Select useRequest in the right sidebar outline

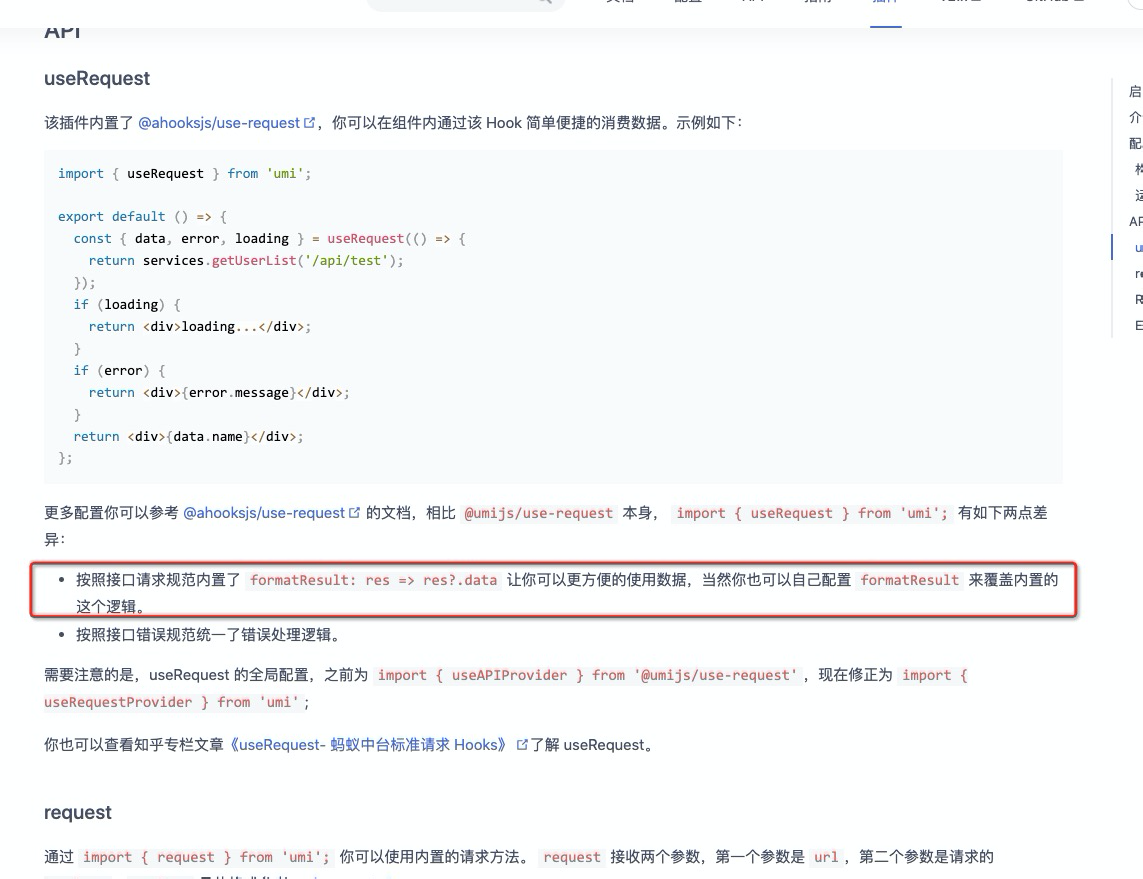[1137, 247]
